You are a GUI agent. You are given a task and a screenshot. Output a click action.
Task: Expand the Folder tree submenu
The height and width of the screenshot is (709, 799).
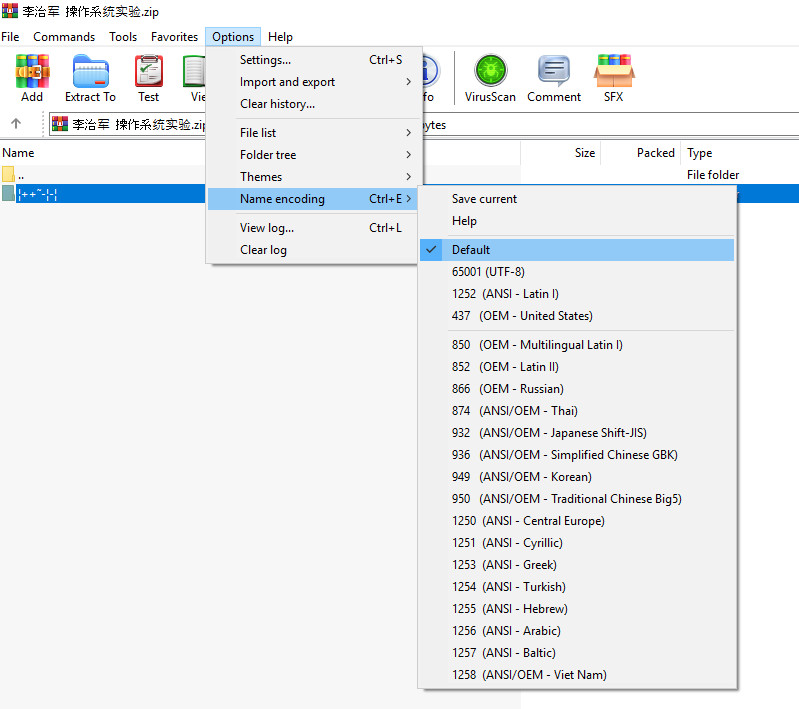pyautogui.click(x=268, y=155)
